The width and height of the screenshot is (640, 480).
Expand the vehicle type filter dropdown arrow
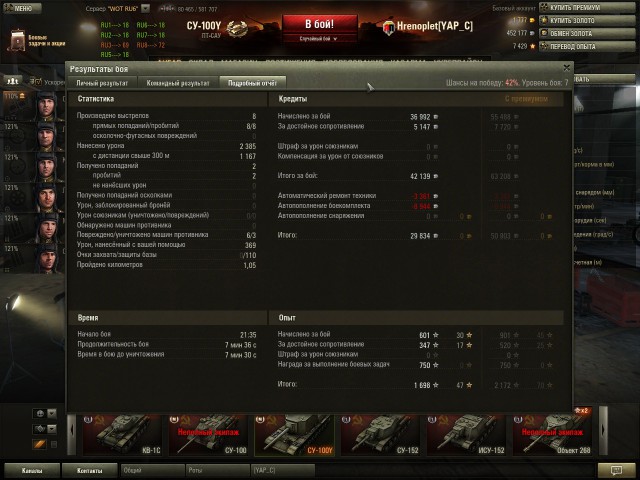coord(52,429)
